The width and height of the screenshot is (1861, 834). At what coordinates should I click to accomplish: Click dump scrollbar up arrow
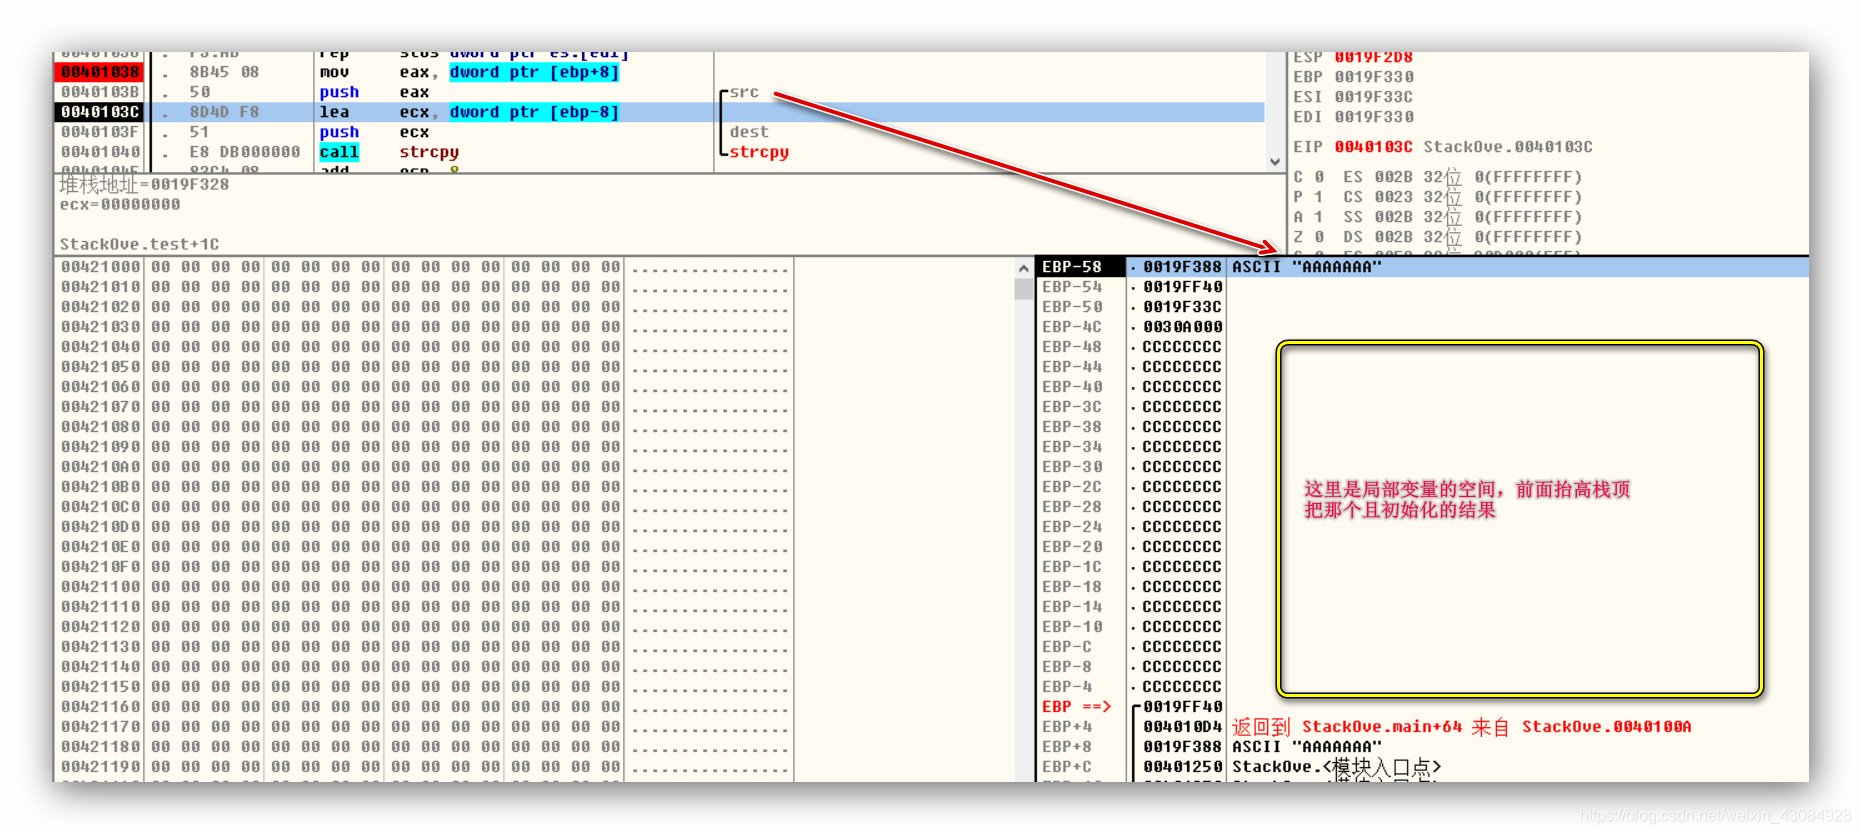[x=1023, y=268]
